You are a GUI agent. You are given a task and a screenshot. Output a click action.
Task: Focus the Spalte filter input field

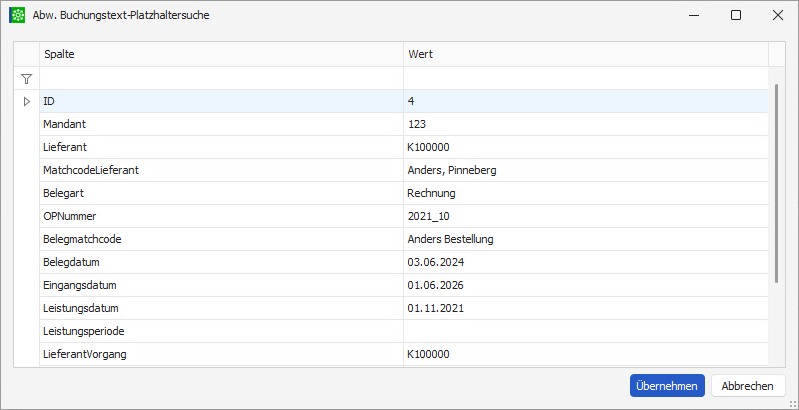[221, 78]
